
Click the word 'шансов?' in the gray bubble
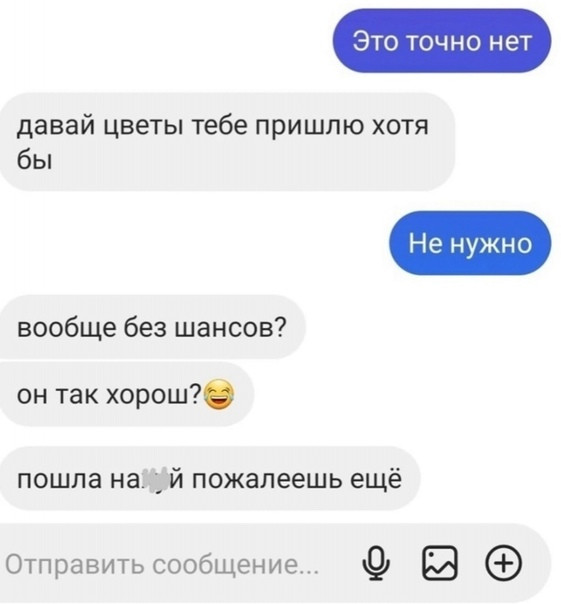point(231,329)
